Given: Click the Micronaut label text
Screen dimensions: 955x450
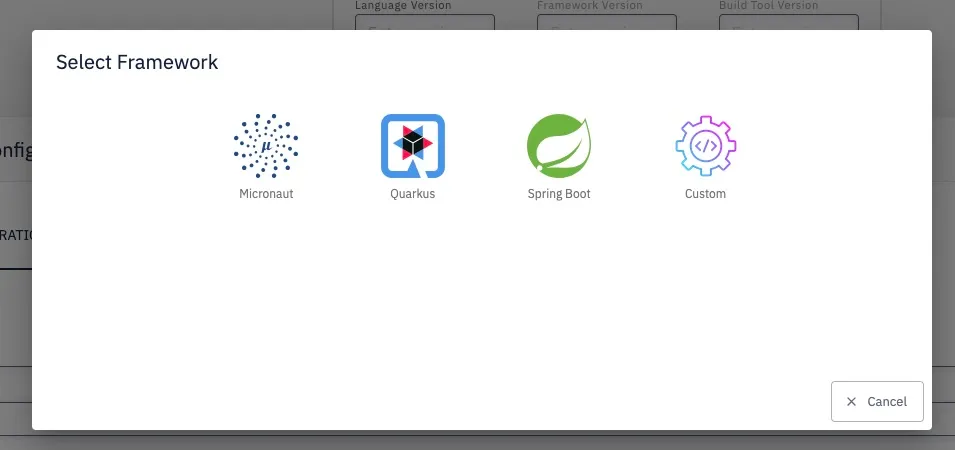Looking at the screenshot, I should tap(266, 194).
